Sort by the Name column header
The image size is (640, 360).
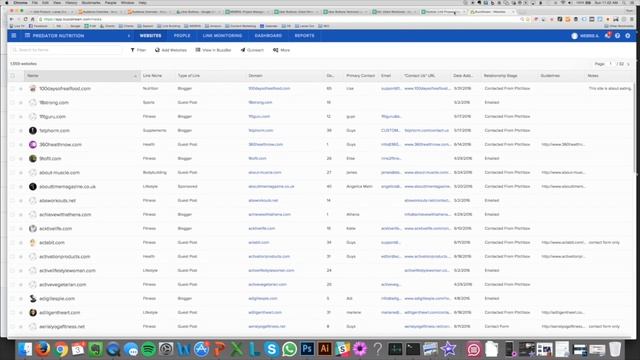[x=81, y=76]
